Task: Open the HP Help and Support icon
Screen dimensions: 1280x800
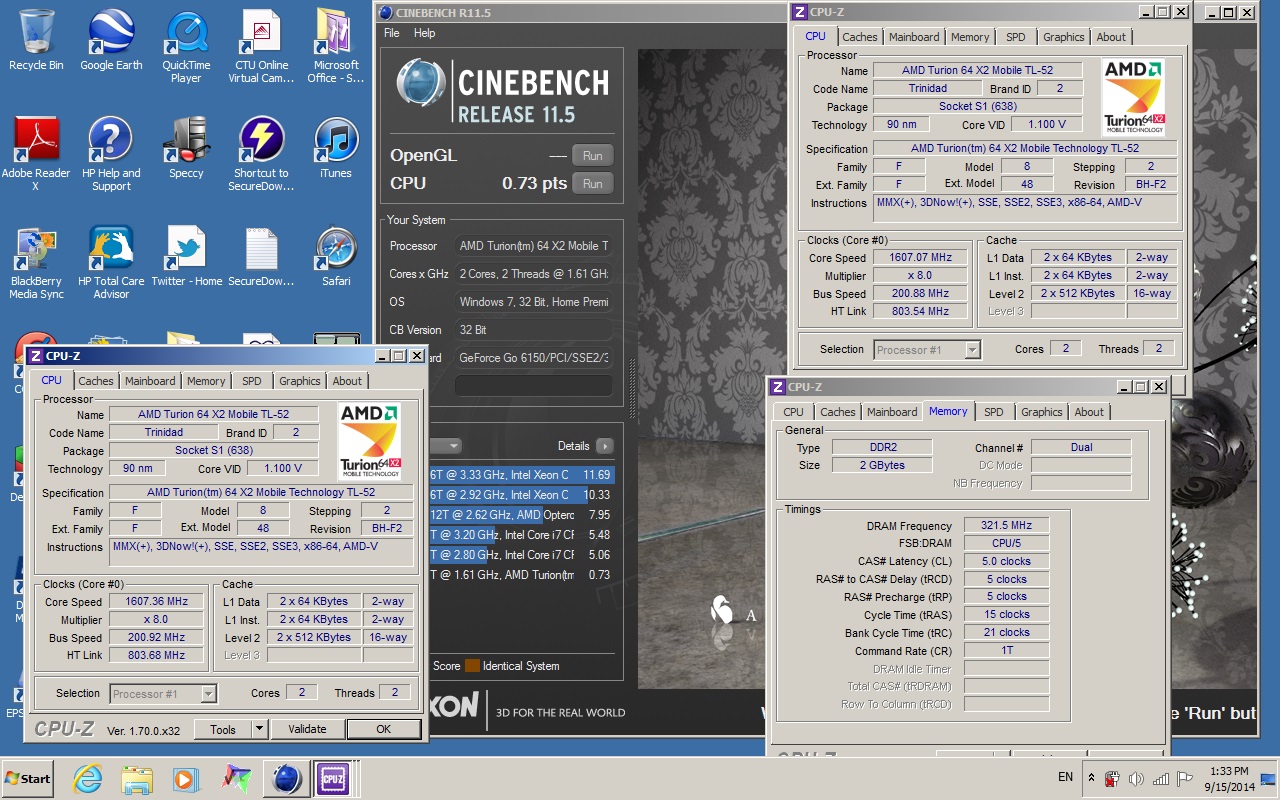Action: [x=111, y=154]
